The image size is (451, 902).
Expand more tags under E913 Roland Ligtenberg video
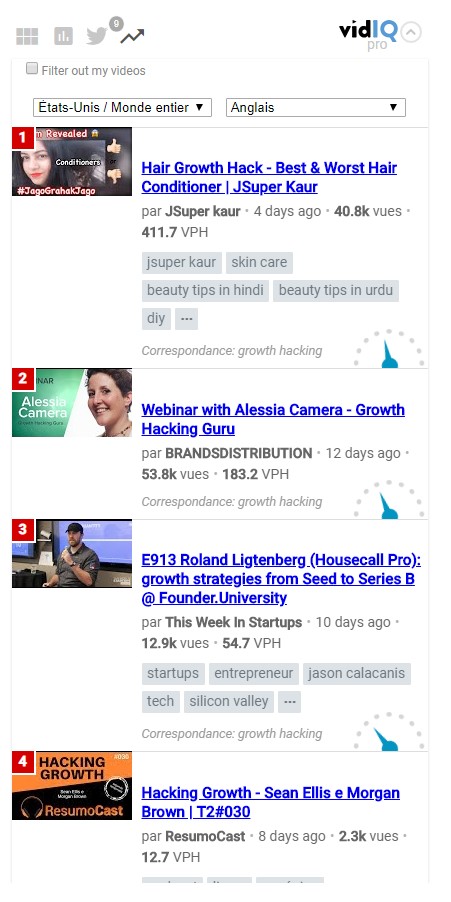289,702
